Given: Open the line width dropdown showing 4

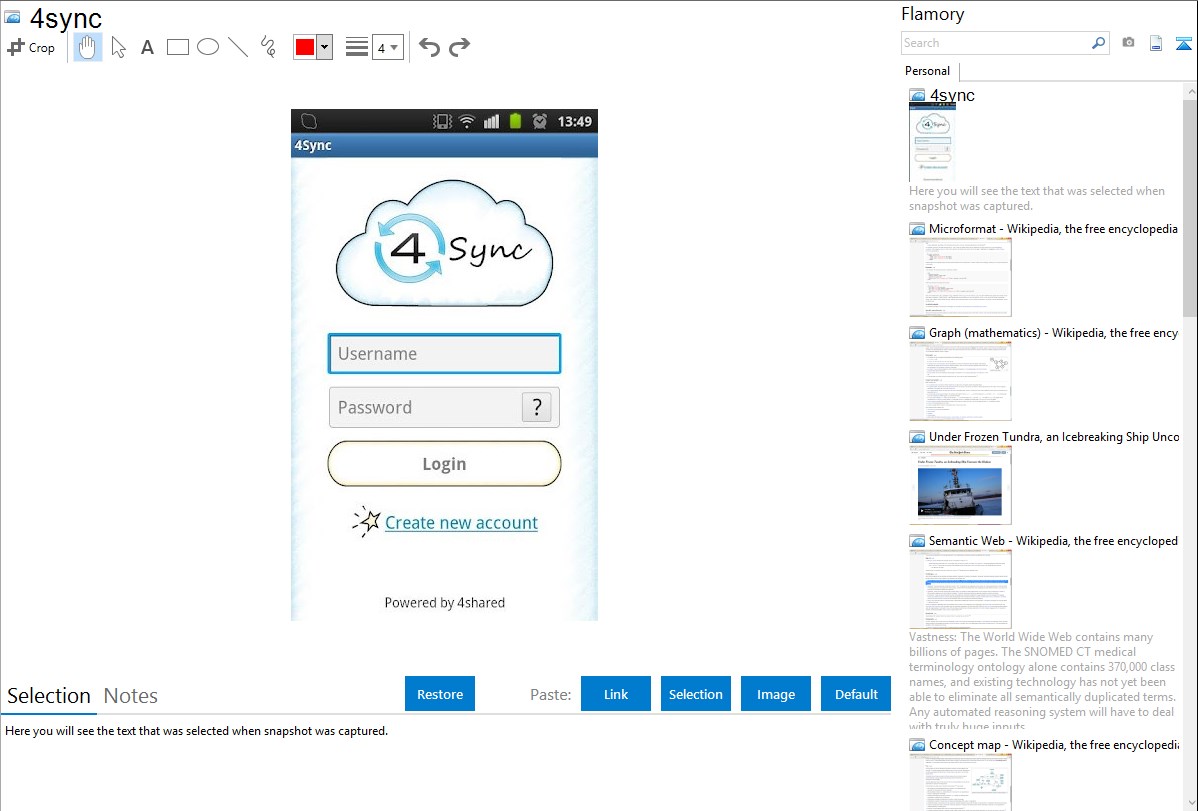Looking at the screenshot, I should [x=387, y=47].
